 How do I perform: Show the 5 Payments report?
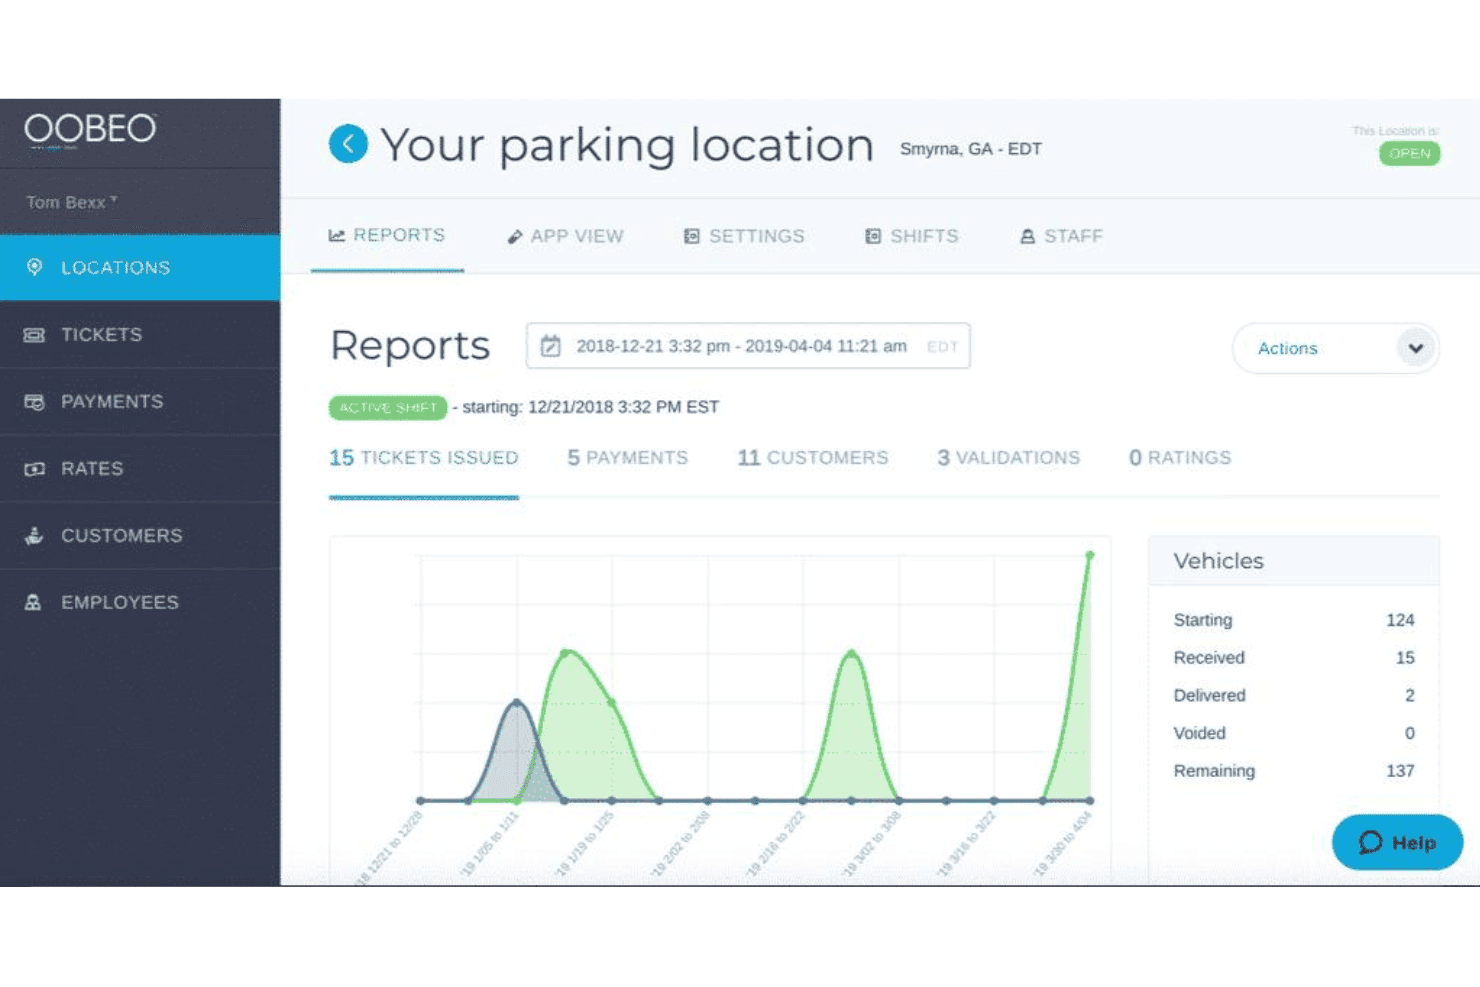click(x=628, y=458)
